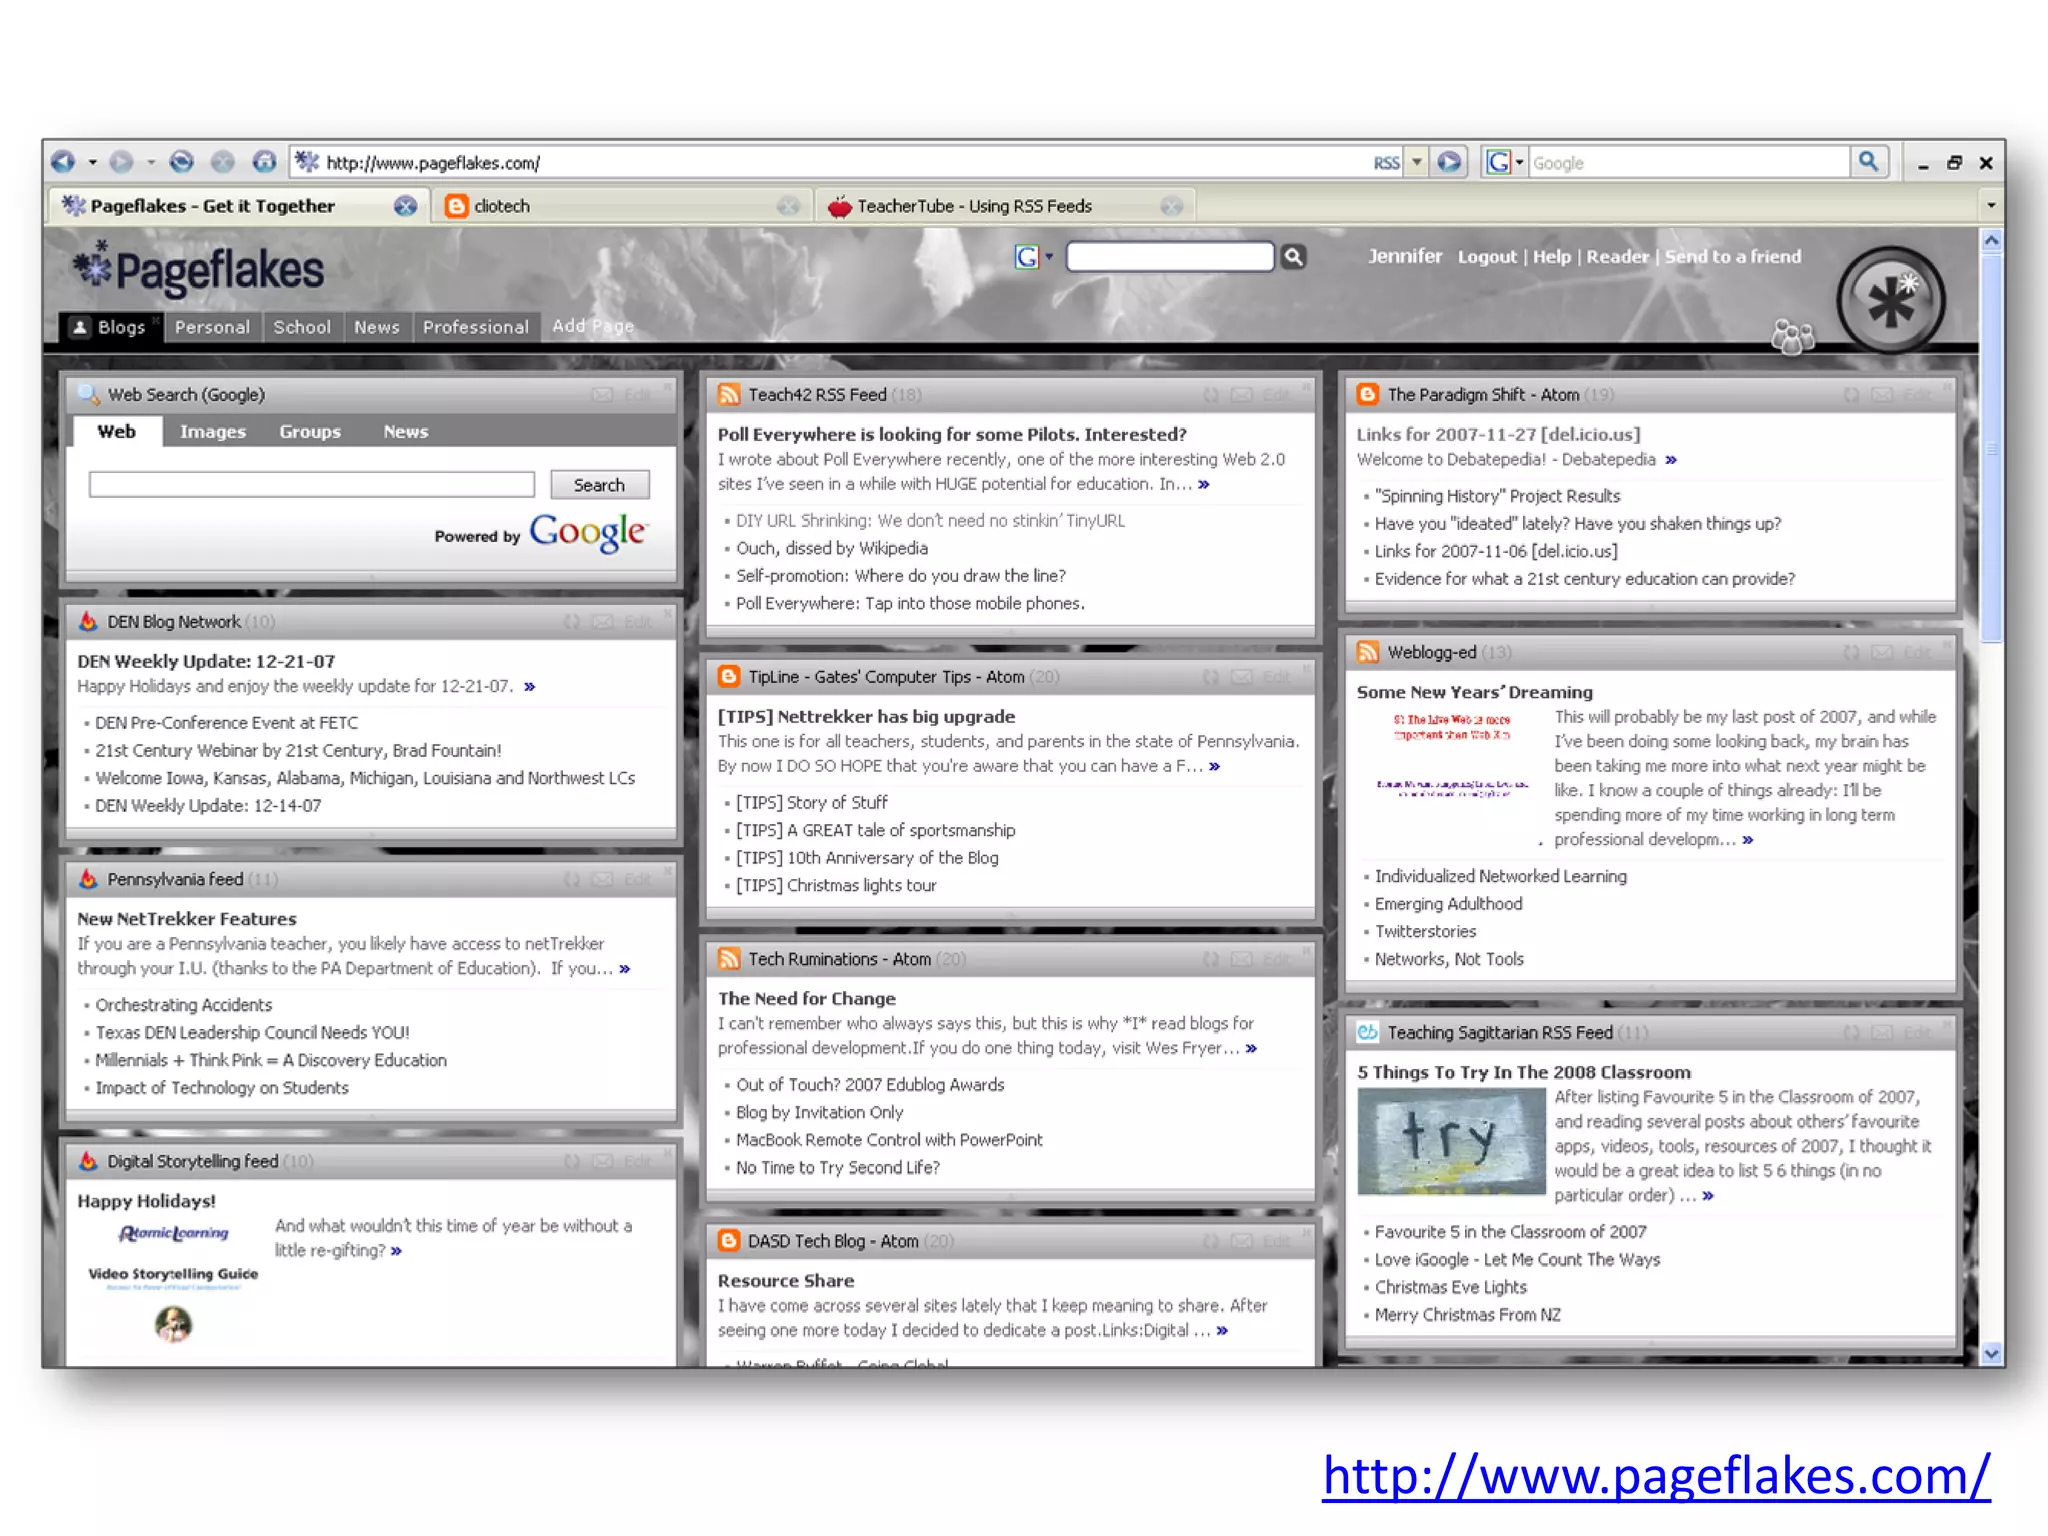The height and width of the screenshot is (1536, 2048).
Task: Click the Web Search flake text field
Action: pos(312,485)
